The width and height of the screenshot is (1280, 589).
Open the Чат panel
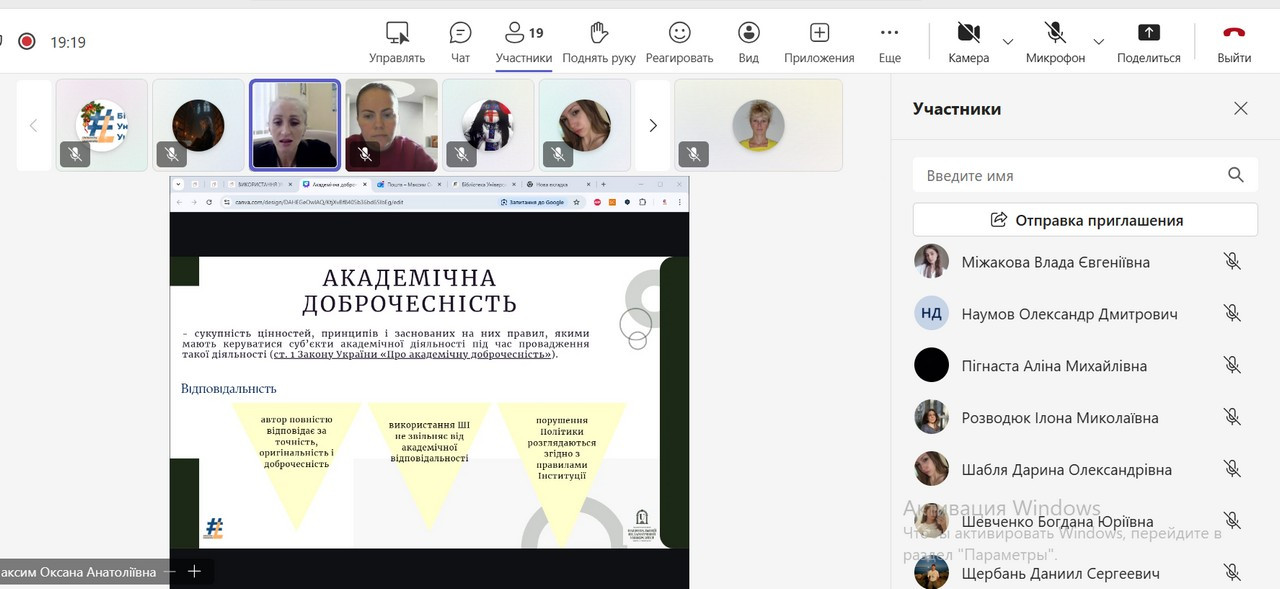pos(460,42)
